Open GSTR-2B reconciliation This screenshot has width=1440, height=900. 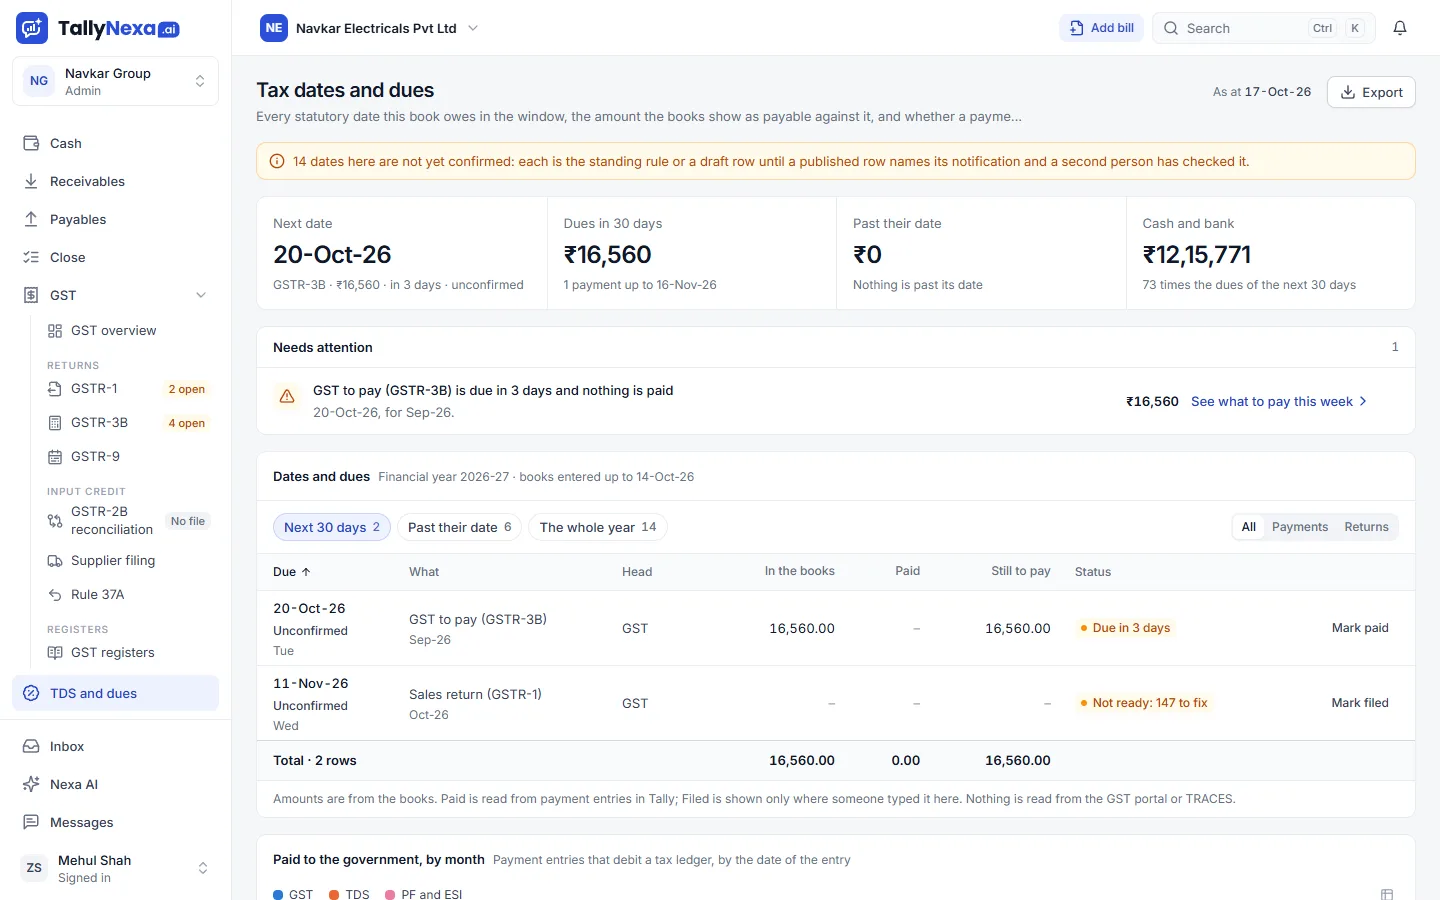point(128,520)
